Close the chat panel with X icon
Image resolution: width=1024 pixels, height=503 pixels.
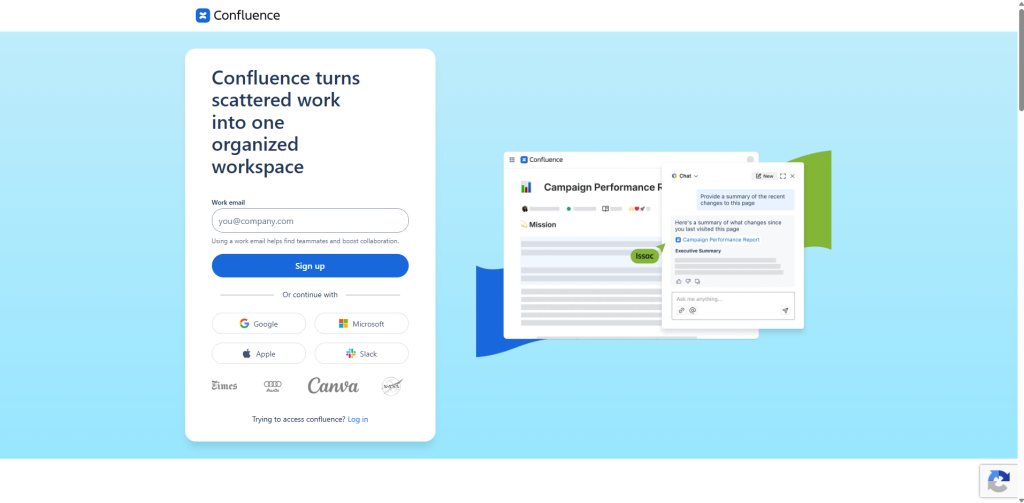coord(792,176)
